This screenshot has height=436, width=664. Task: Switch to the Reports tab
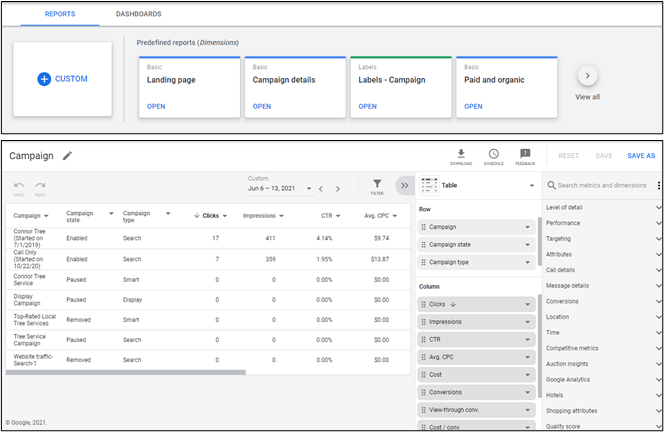click(60, 14)
